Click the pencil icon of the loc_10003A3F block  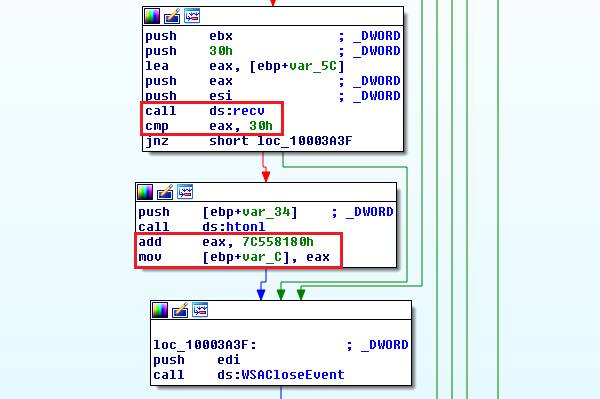(x=180, y=310)
